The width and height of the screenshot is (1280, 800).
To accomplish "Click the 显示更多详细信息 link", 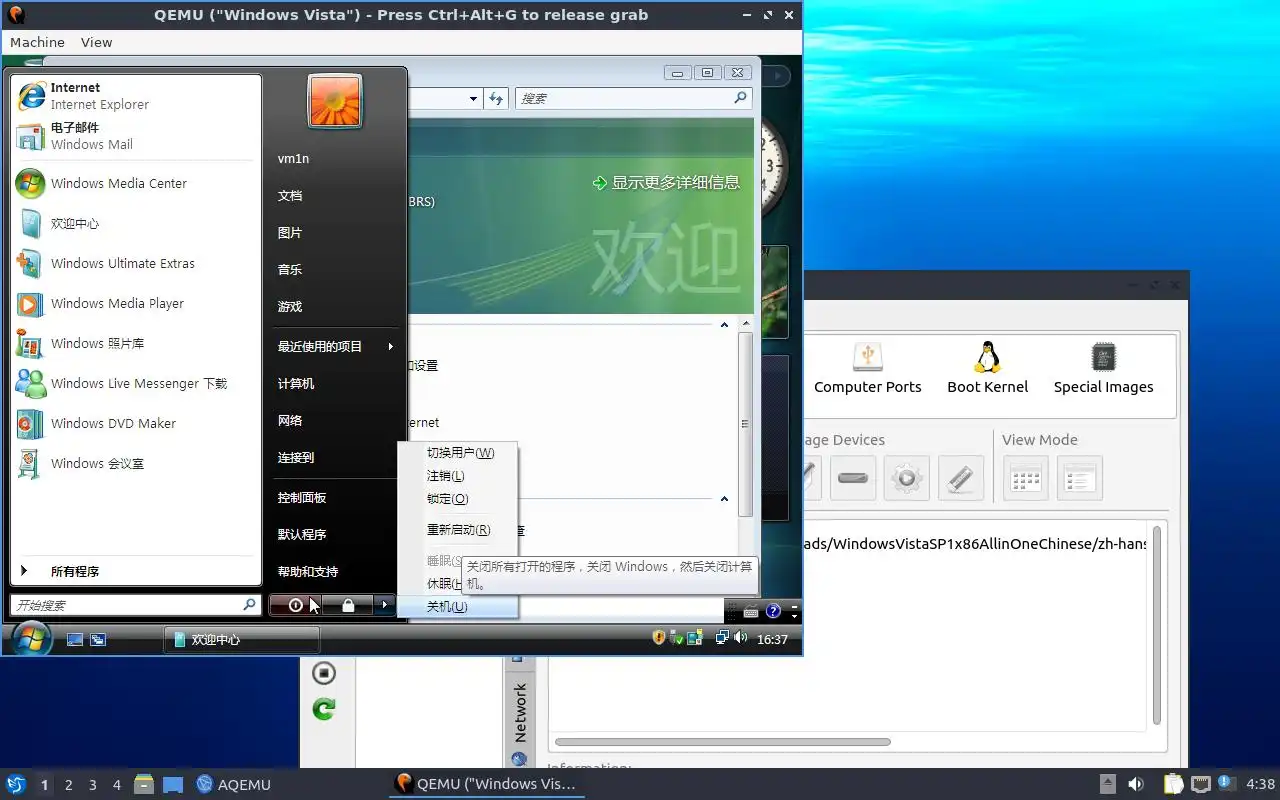I will 666,182.
